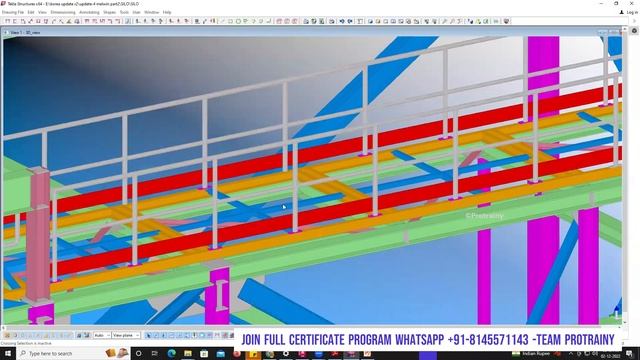640x360 pixels.
Task: Open Microsoft Store from taskbar
Action: tap(204, 353)
